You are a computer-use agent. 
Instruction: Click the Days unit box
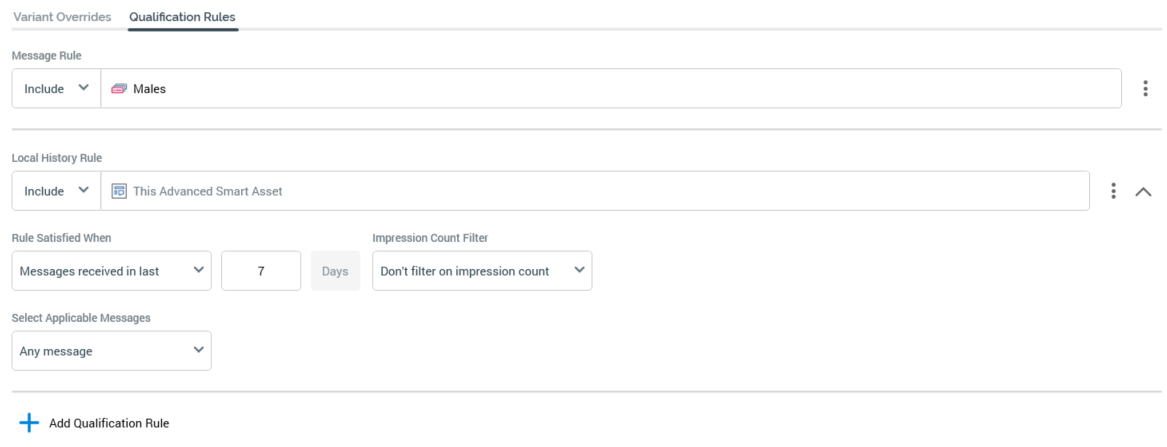pos(335,271)
